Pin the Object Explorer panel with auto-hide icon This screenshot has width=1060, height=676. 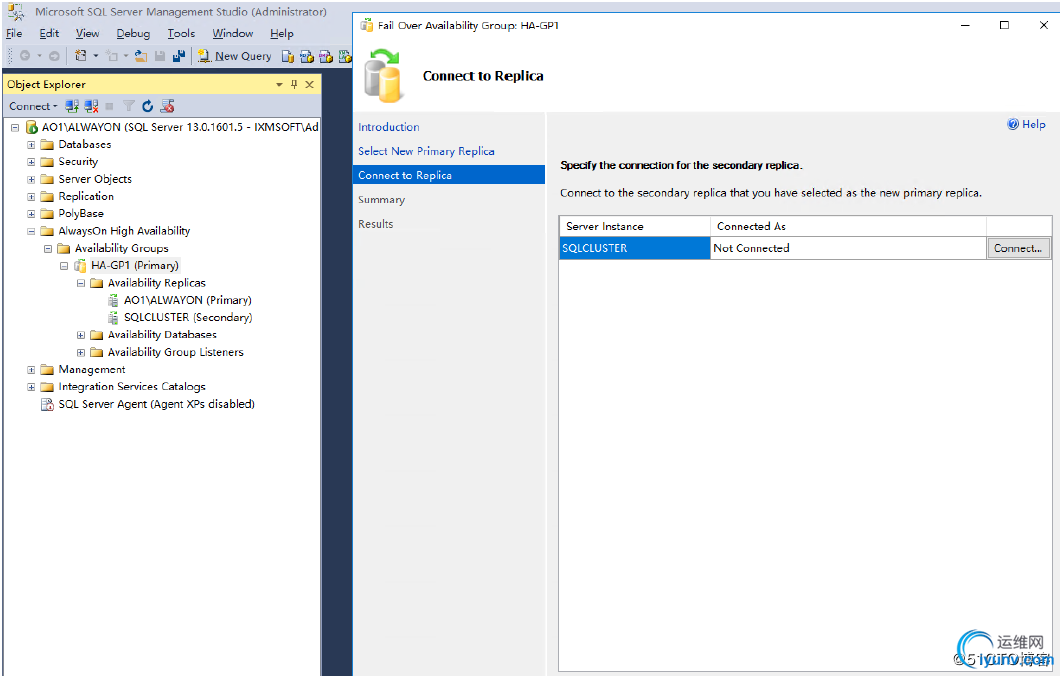coord(294,84)
